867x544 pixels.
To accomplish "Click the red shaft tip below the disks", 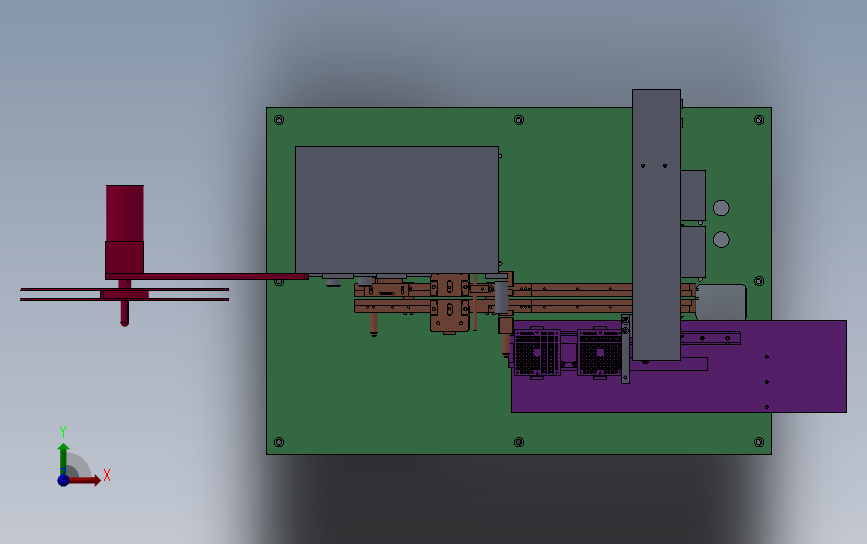I will tap(124, 314).
